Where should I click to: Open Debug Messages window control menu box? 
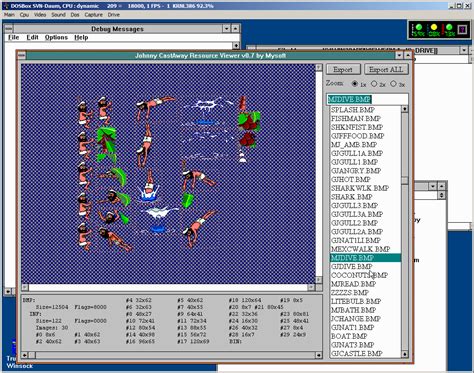coord(9,29)
